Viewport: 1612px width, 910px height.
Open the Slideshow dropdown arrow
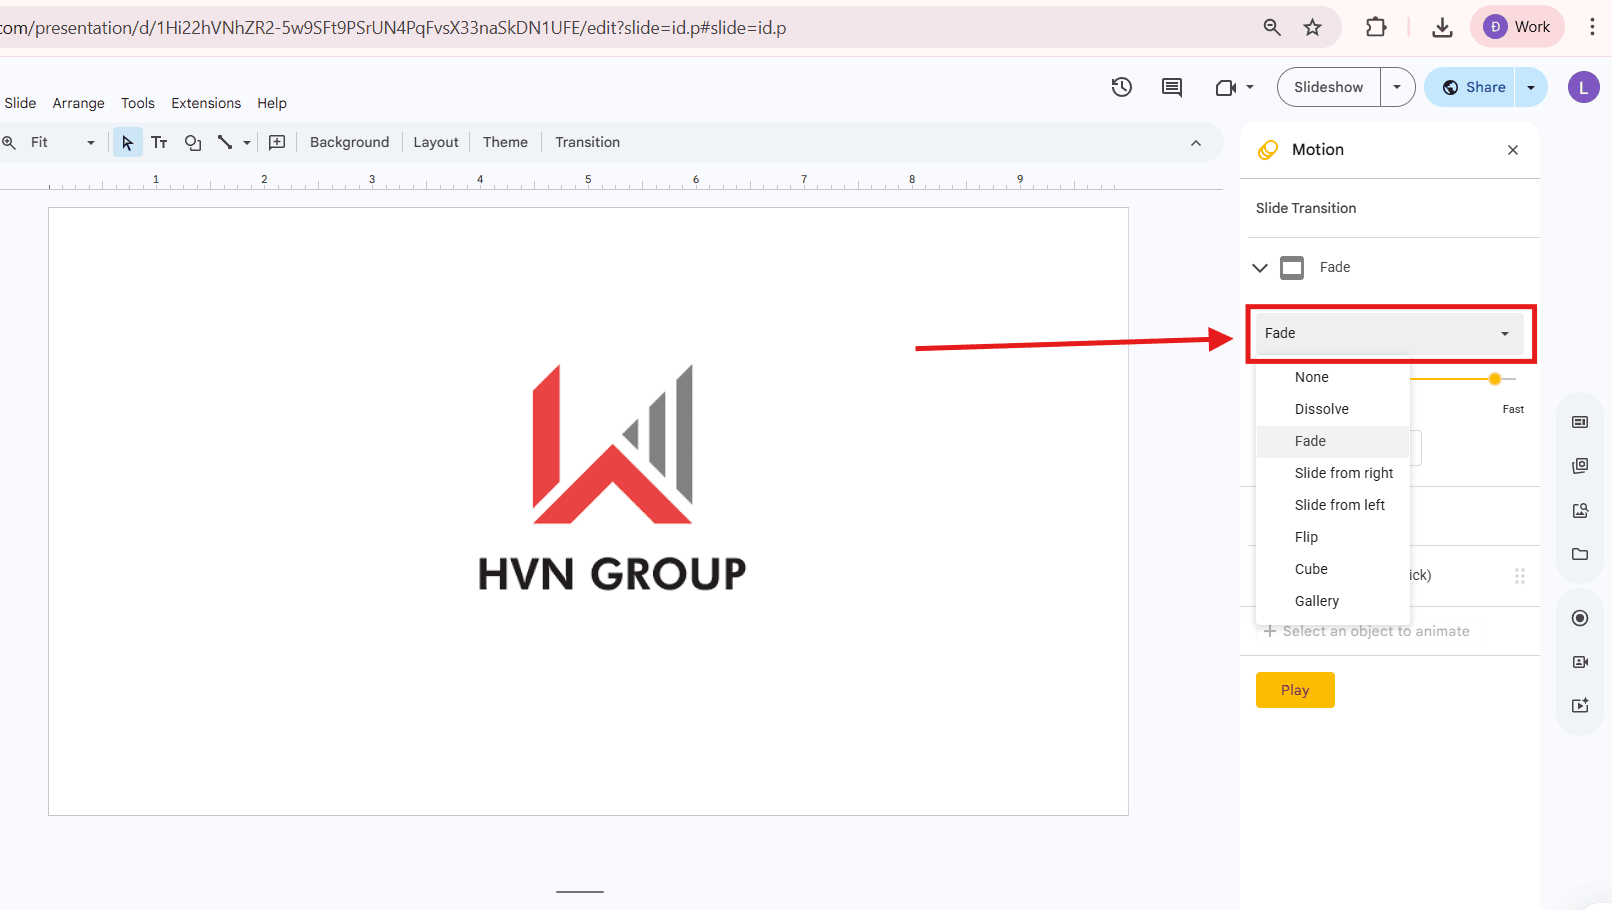click(x=1397, y=87)
